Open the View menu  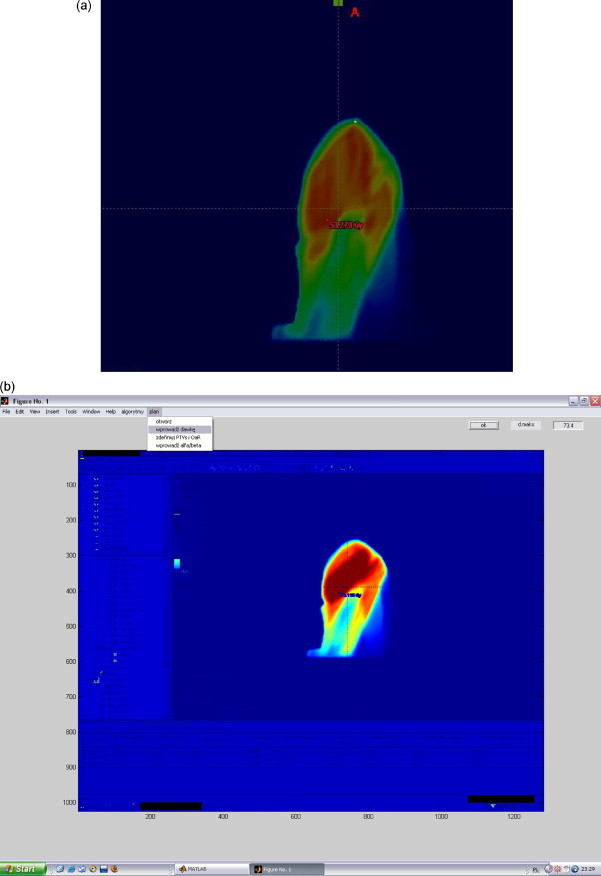click(35, 412)
